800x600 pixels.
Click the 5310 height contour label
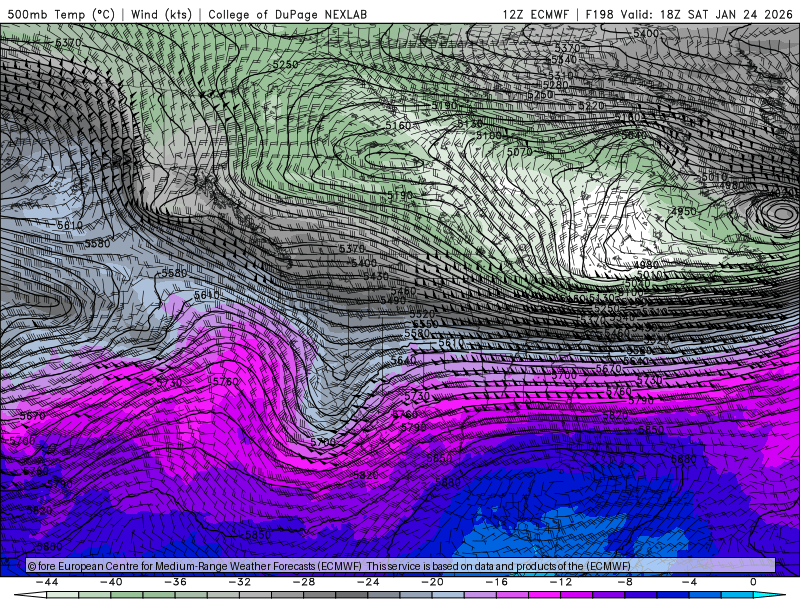coord(561,76)
